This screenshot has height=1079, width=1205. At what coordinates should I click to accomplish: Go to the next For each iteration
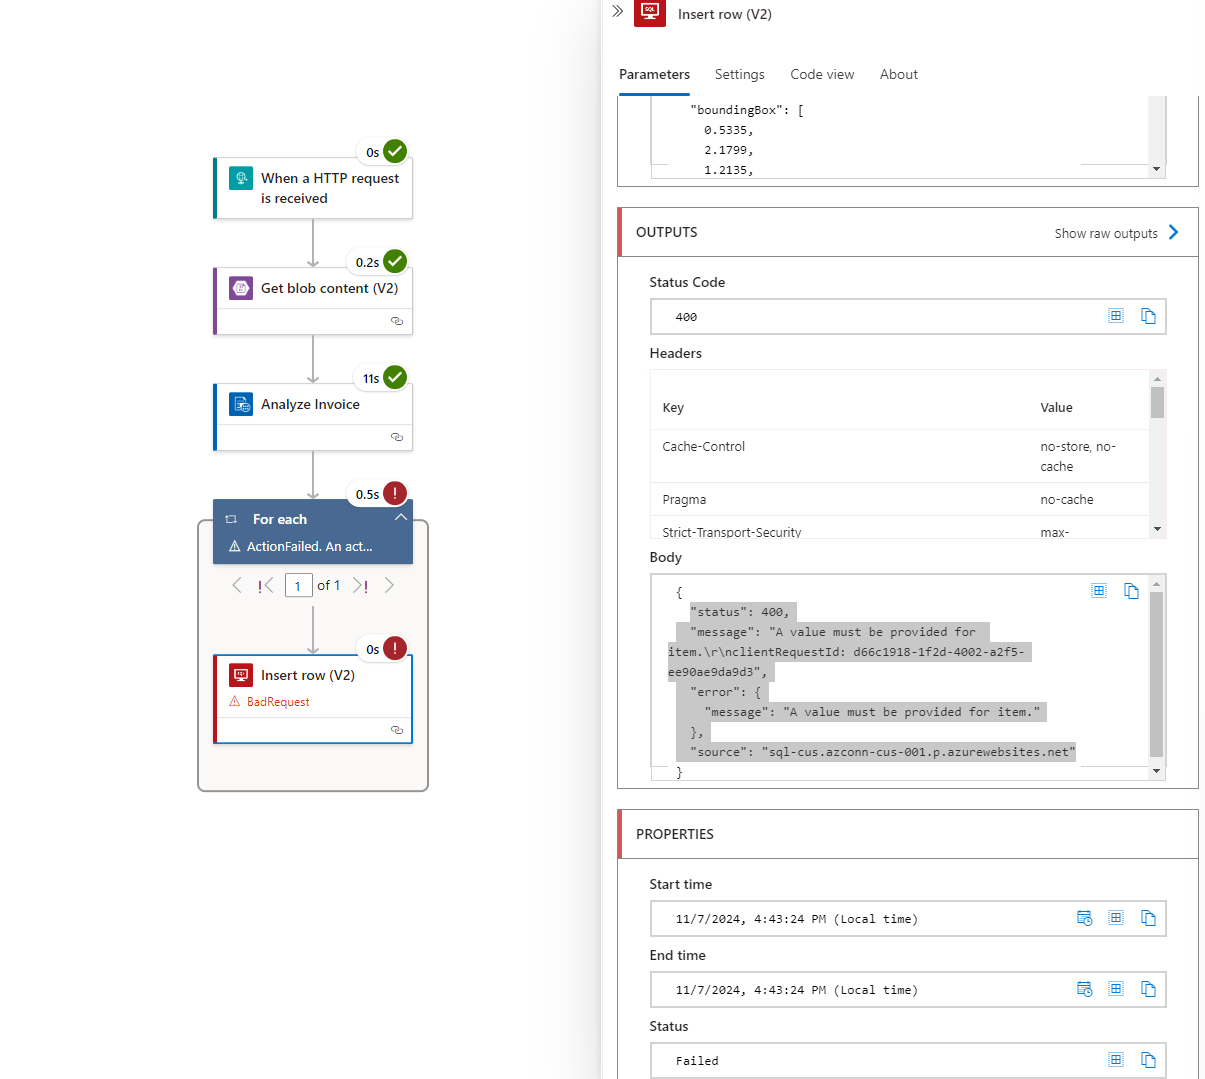[x=389, y=585]
